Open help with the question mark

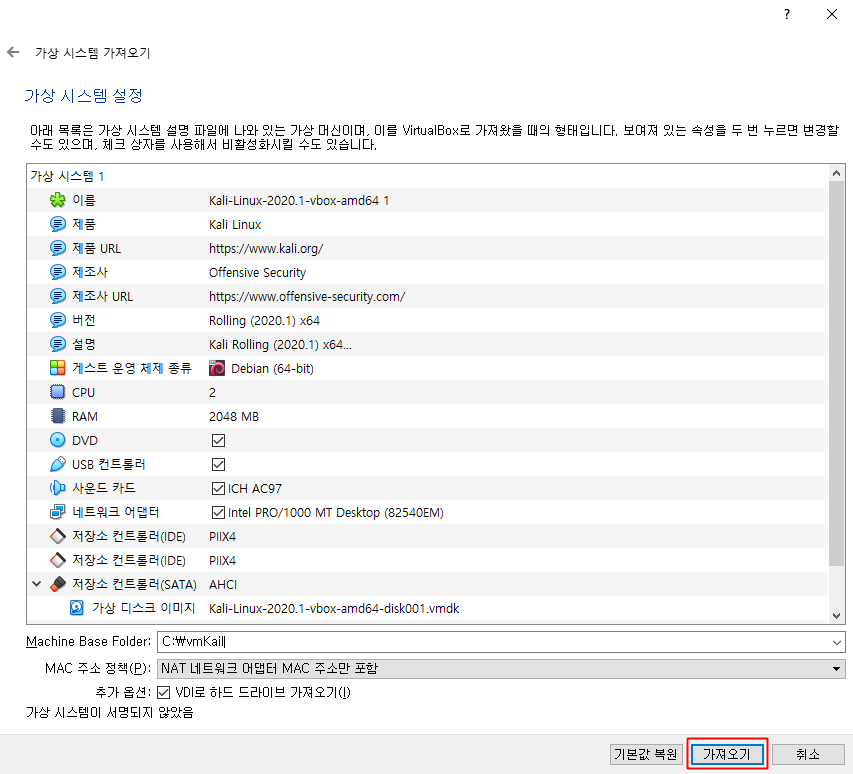point(787,14)
